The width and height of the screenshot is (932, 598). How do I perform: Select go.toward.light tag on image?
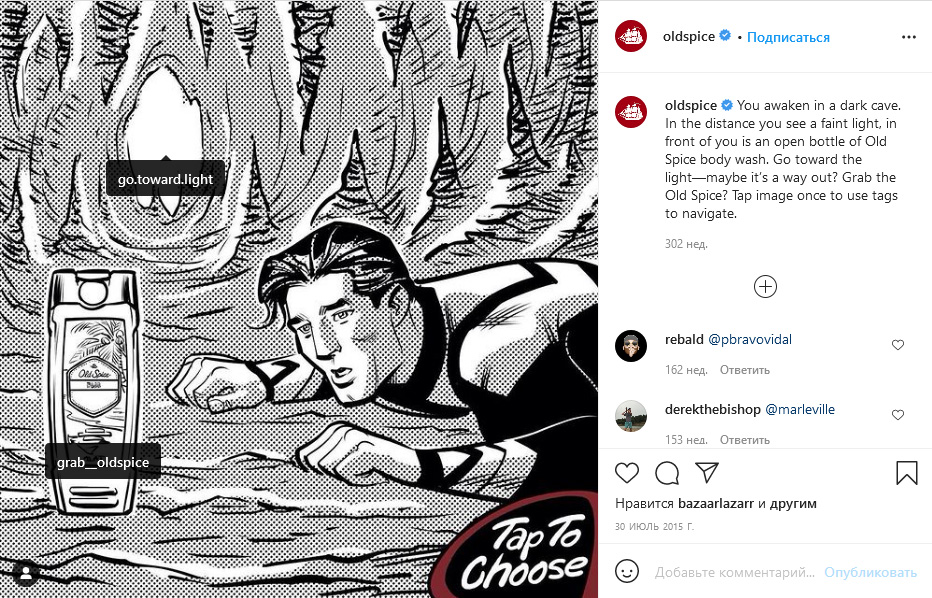[x=165, y=179]
